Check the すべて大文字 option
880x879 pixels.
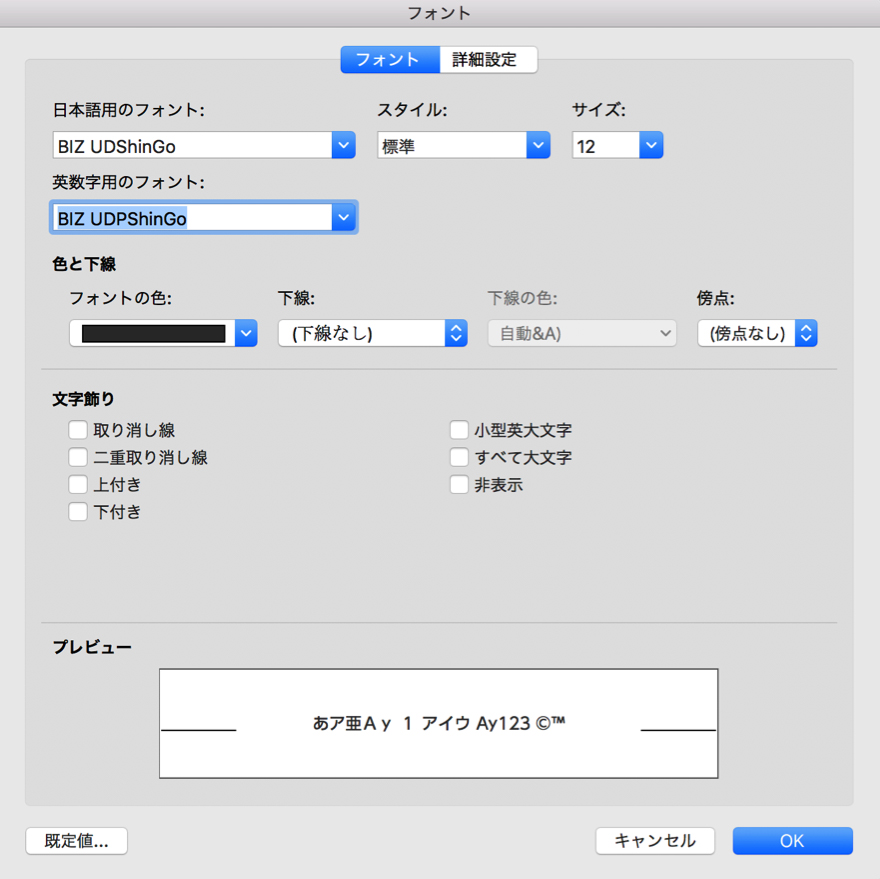pos(459,457)
